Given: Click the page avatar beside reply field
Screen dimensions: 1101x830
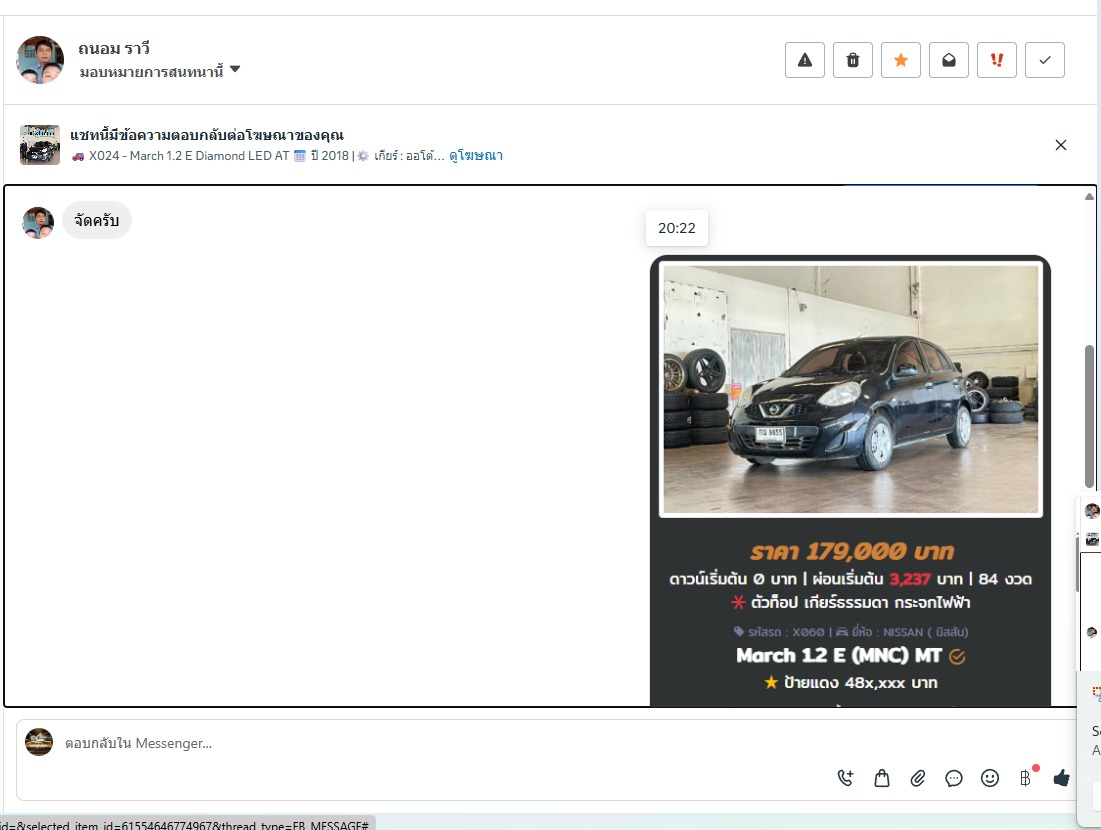Looking at the screenshot, I should pos(39,742).
